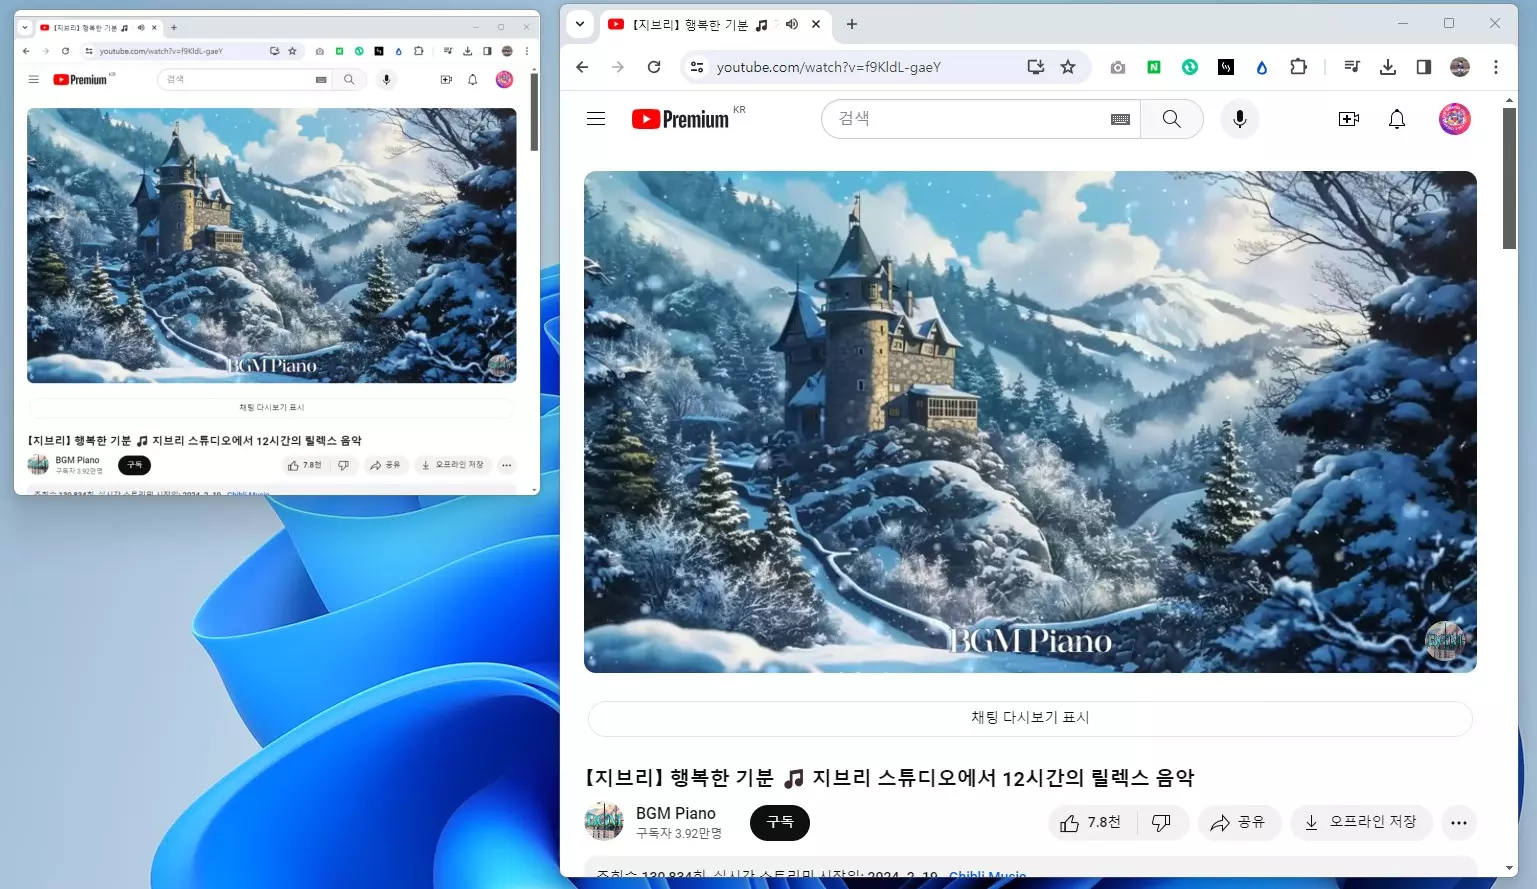
Task: Open the Chibli Music link
Action: pyautogui.click(x=987, y=875)
